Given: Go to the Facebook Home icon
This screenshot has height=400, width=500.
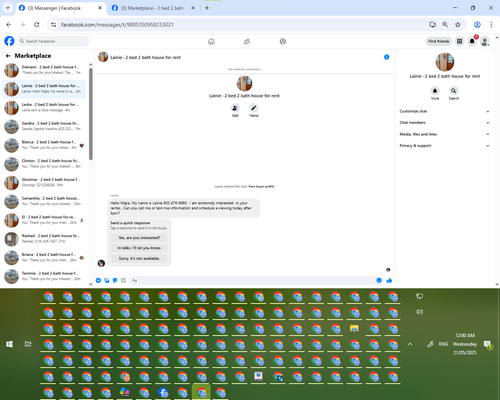Looking at the screenshot, I should (211, 41).
